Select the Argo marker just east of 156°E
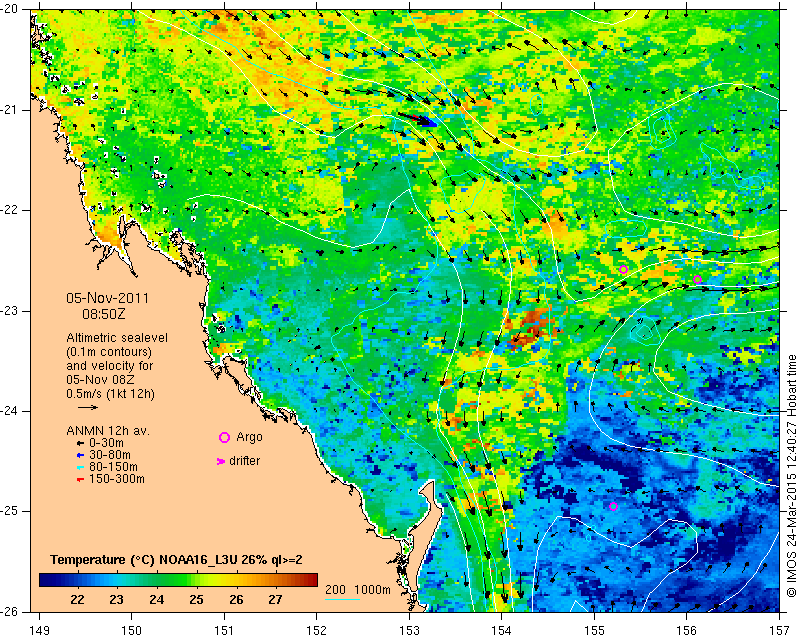Image resolution: width=800 pixels, height=640 pixels. click(x=697, y=279)
